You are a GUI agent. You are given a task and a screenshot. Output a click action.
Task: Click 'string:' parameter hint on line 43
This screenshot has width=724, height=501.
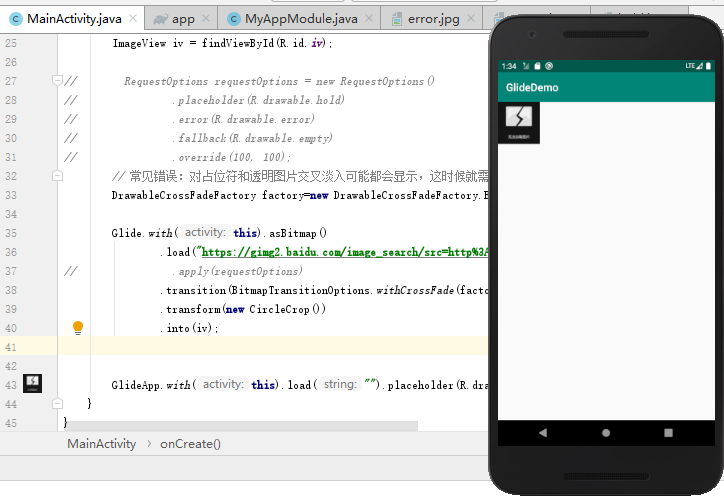click(x=341, y=384)
